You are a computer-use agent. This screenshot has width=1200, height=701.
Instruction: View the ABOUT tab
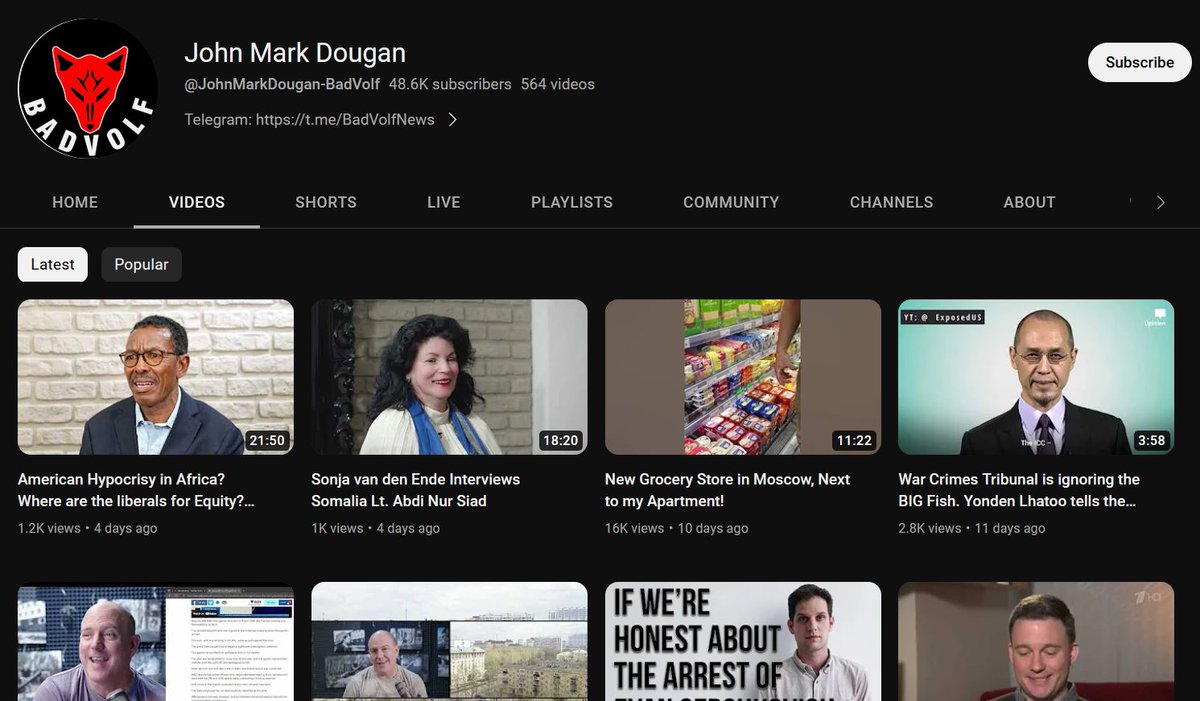pos(1029,202)
